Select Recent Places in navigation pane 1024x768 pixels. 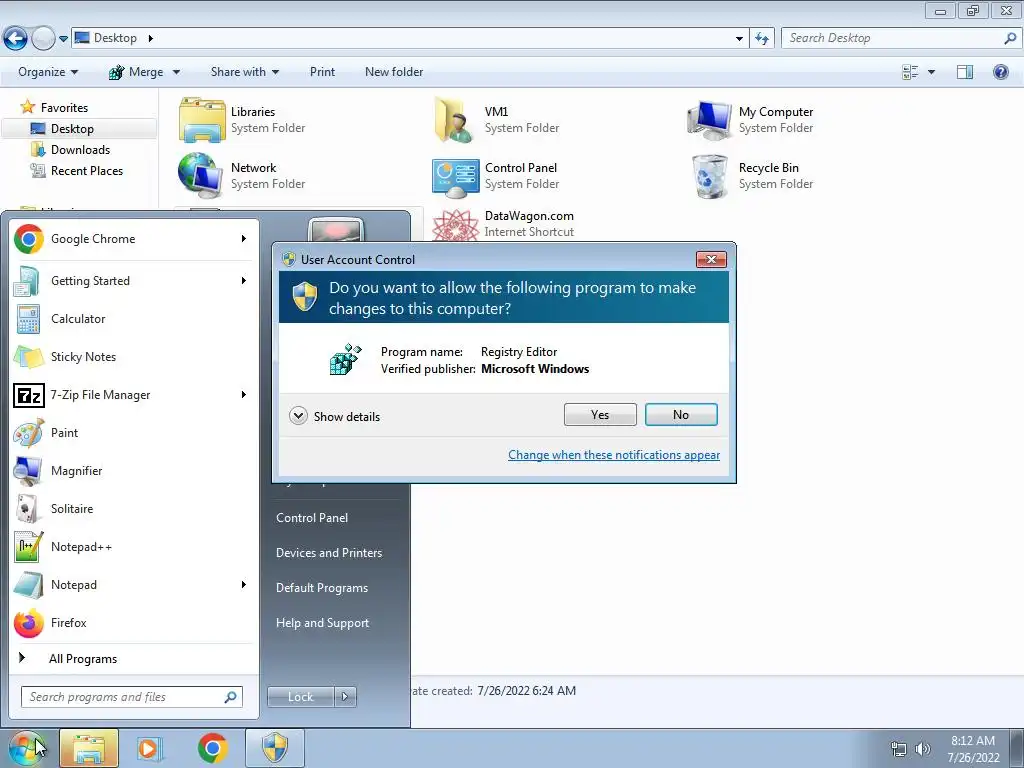pos(87,171)
